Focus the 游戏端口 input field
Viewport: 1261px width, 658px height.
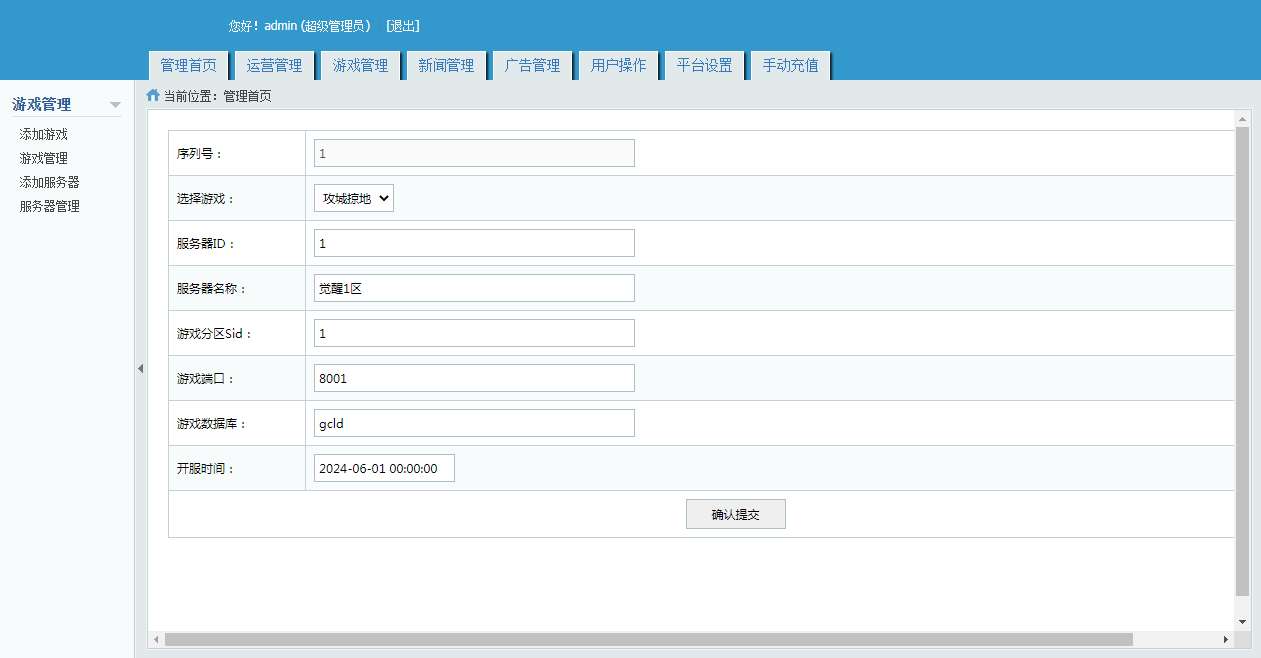(474, 378)
